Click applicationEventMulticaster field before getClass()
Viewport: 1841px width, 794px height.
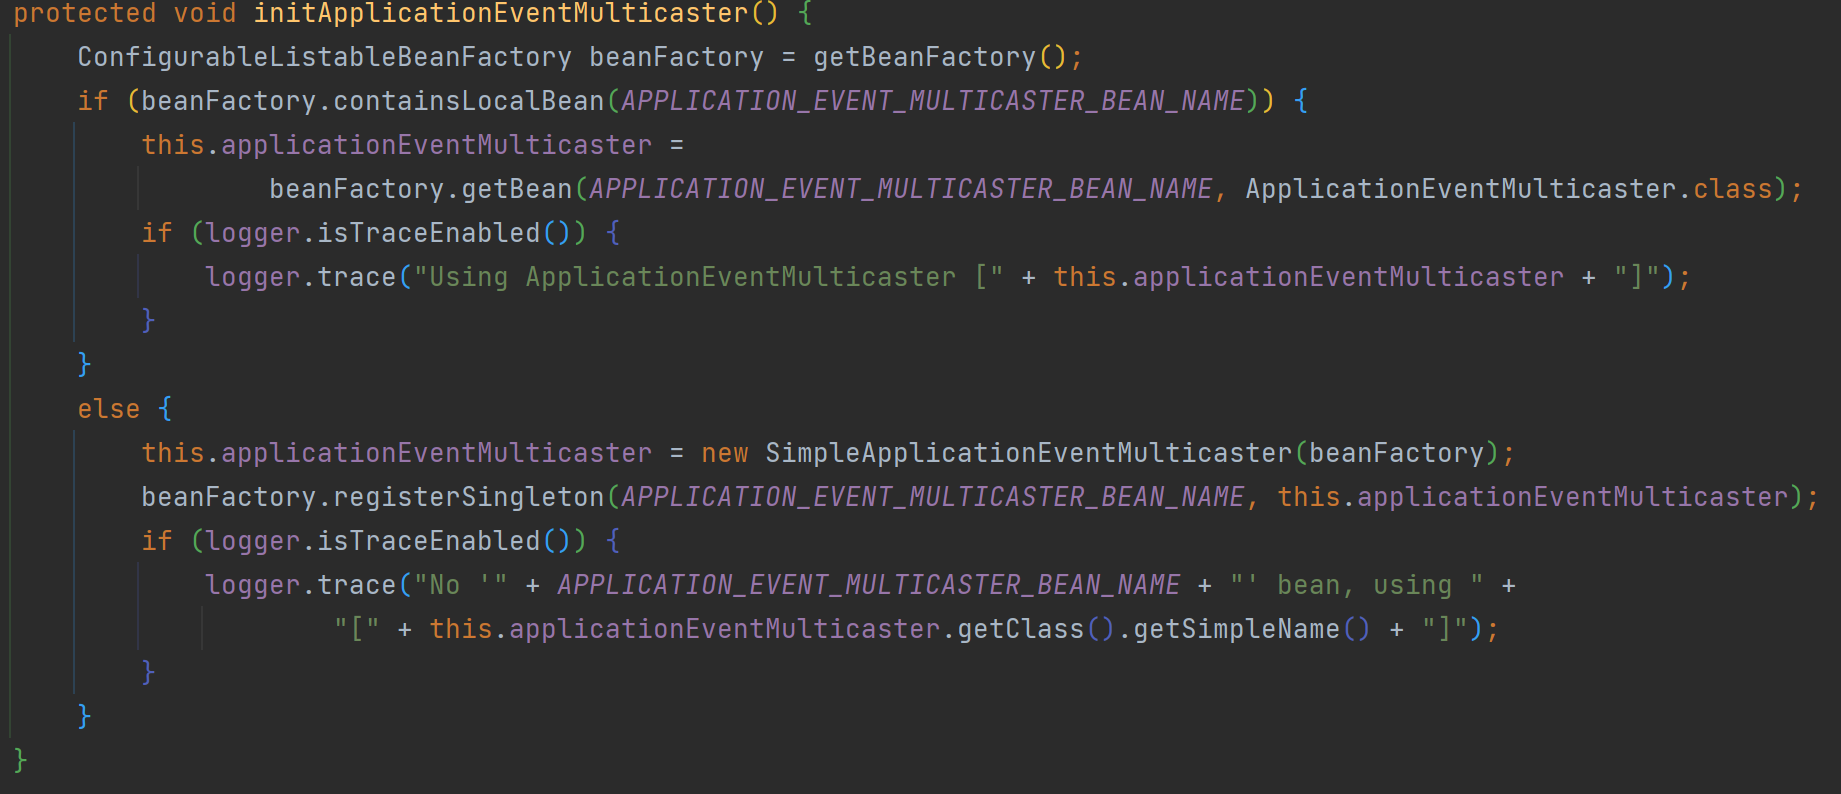pos(725,629)
